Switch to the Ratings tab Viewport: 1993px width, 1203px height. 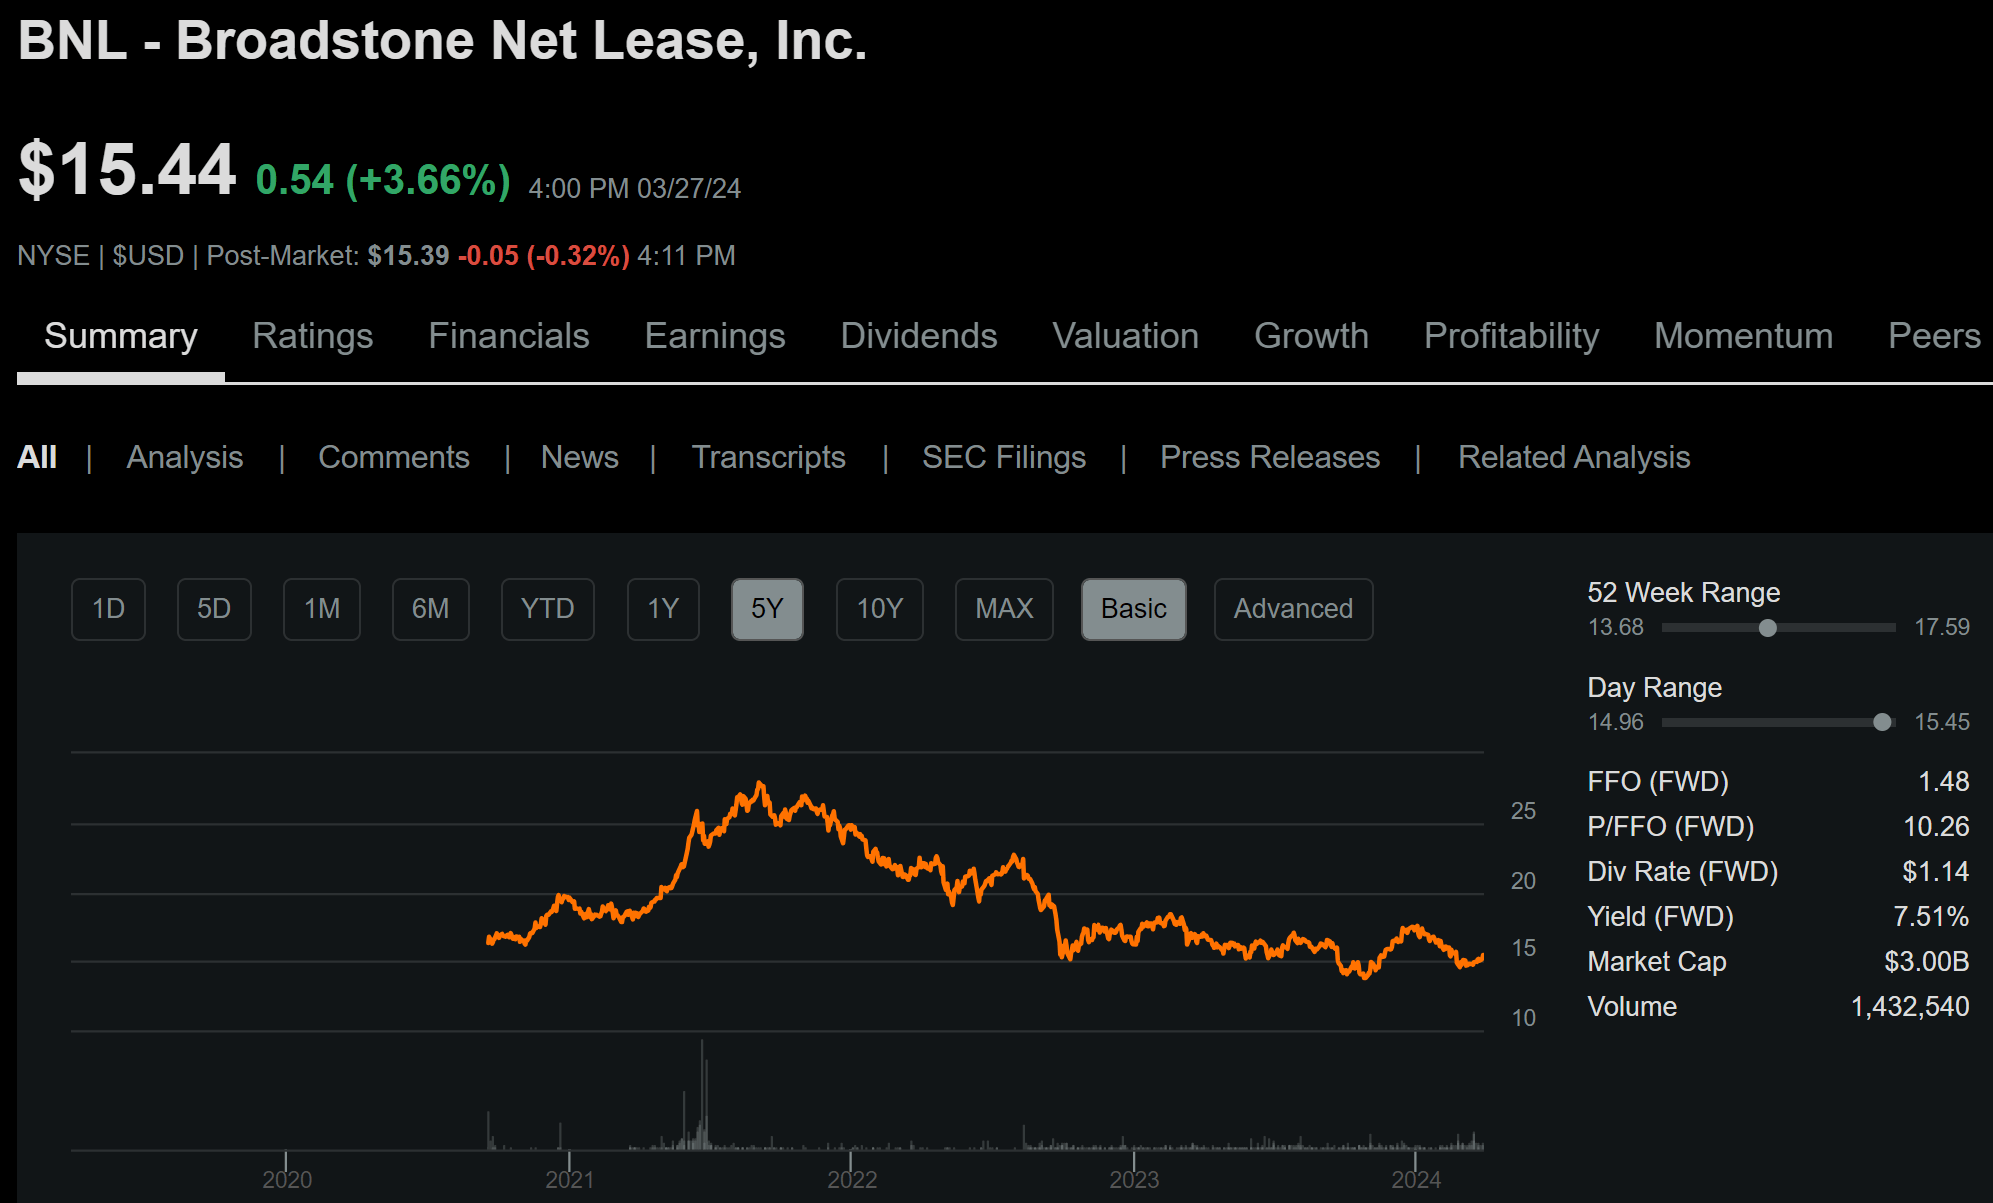click(x=312, y=336)
